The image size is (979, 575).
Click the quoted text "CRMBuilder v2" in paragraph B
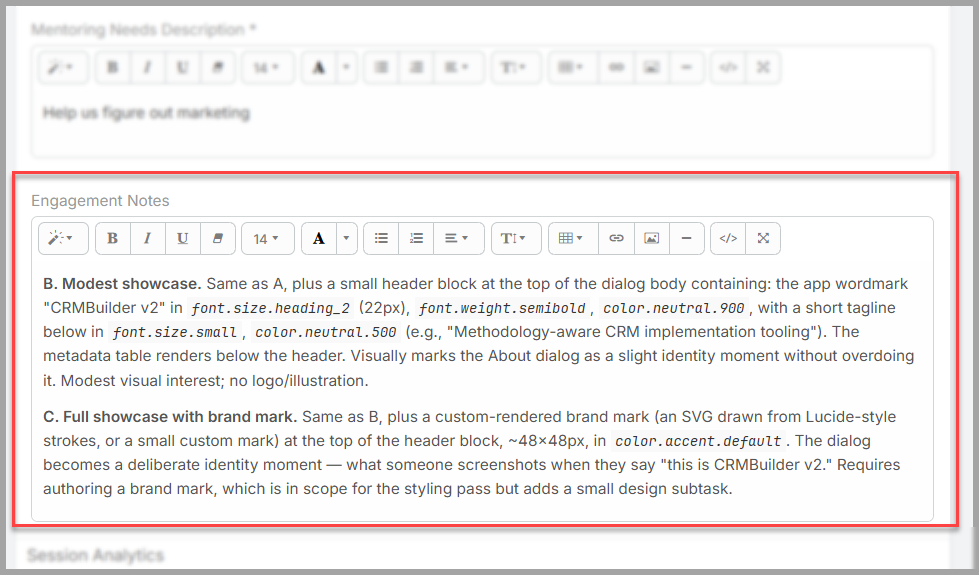(x=104, y=308)
